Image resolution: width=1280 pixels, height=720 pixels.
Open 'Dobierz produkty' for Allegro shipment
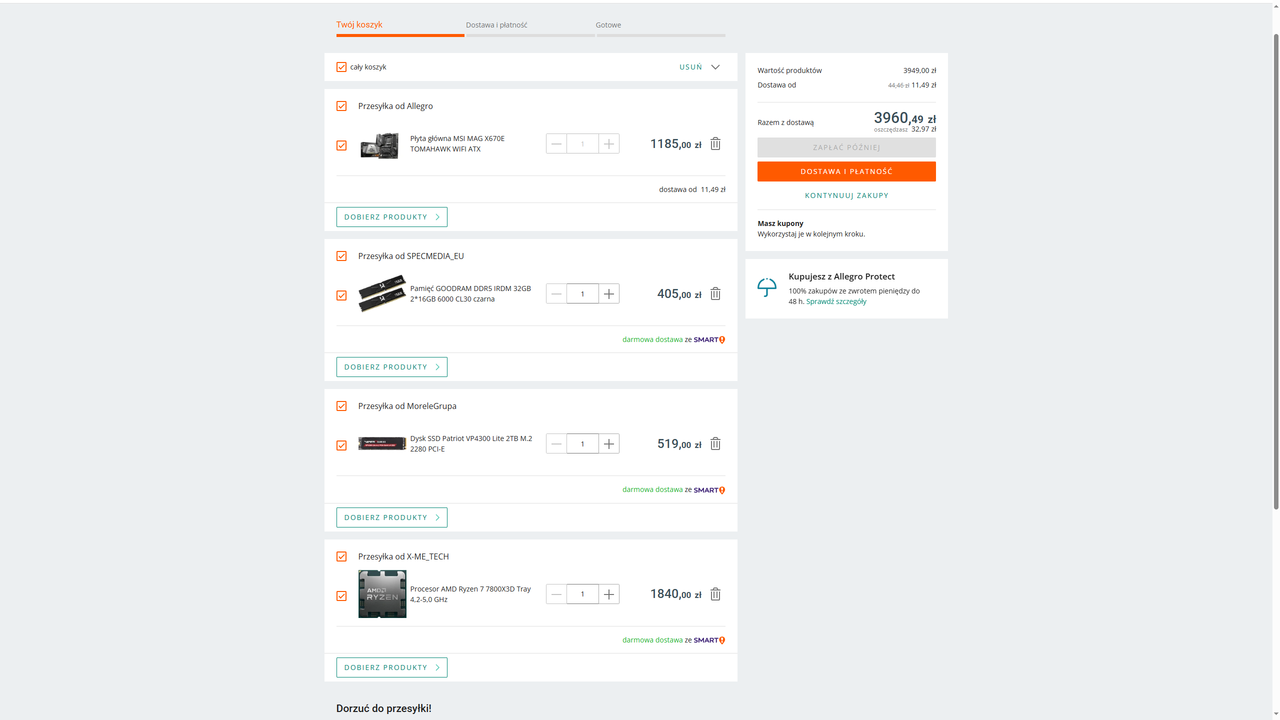[x=392, y=217]
